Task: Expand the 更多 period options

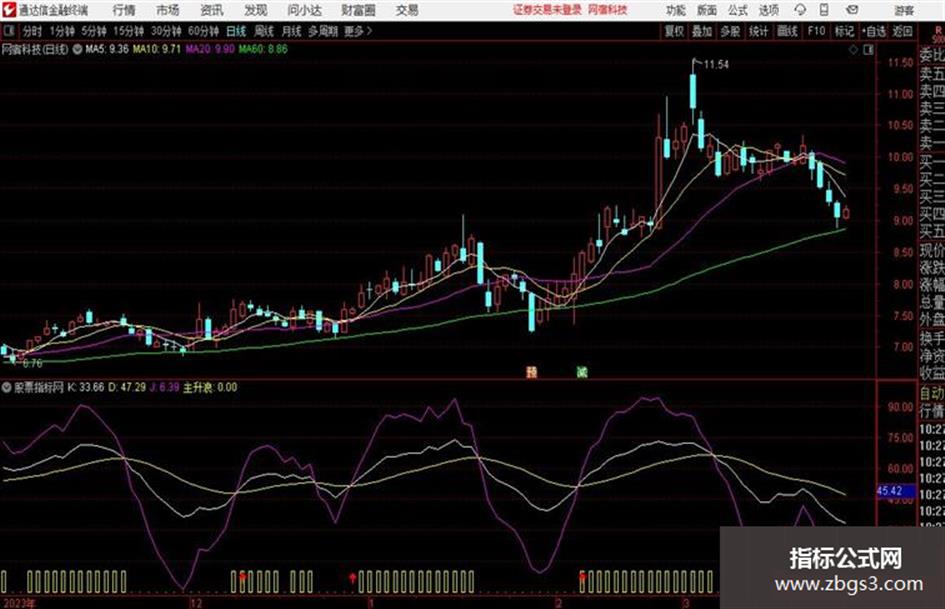Action: click(x=358, y=31)
